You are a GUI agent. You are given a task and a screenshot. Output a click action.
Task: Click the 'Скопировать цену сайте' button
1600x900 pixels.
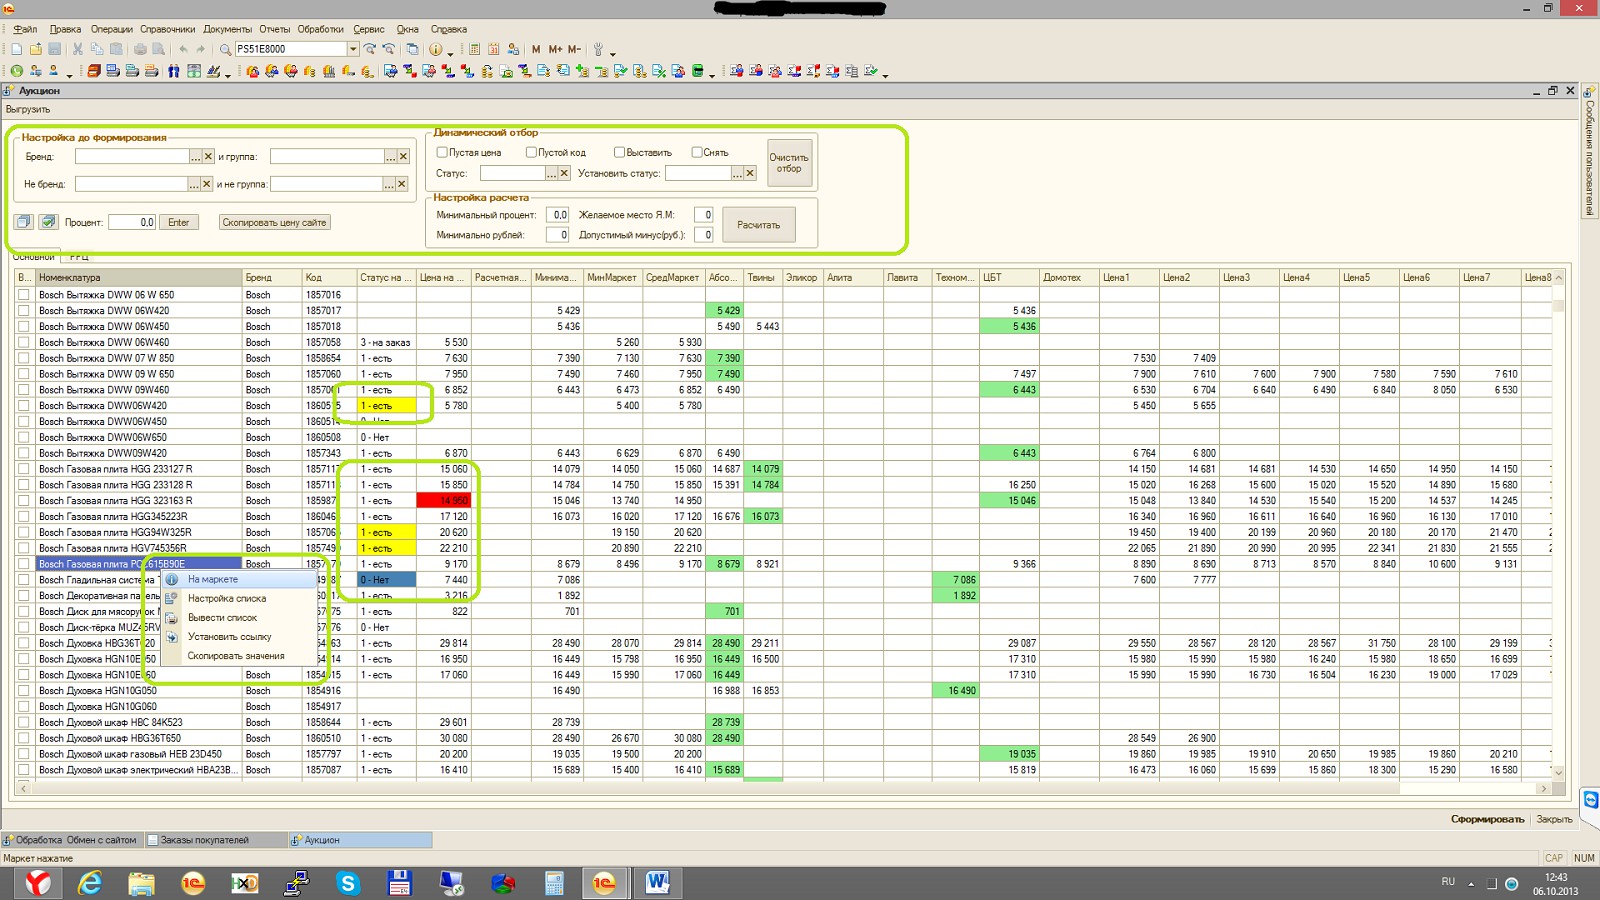pyautogui.click(x=275, y=222)
